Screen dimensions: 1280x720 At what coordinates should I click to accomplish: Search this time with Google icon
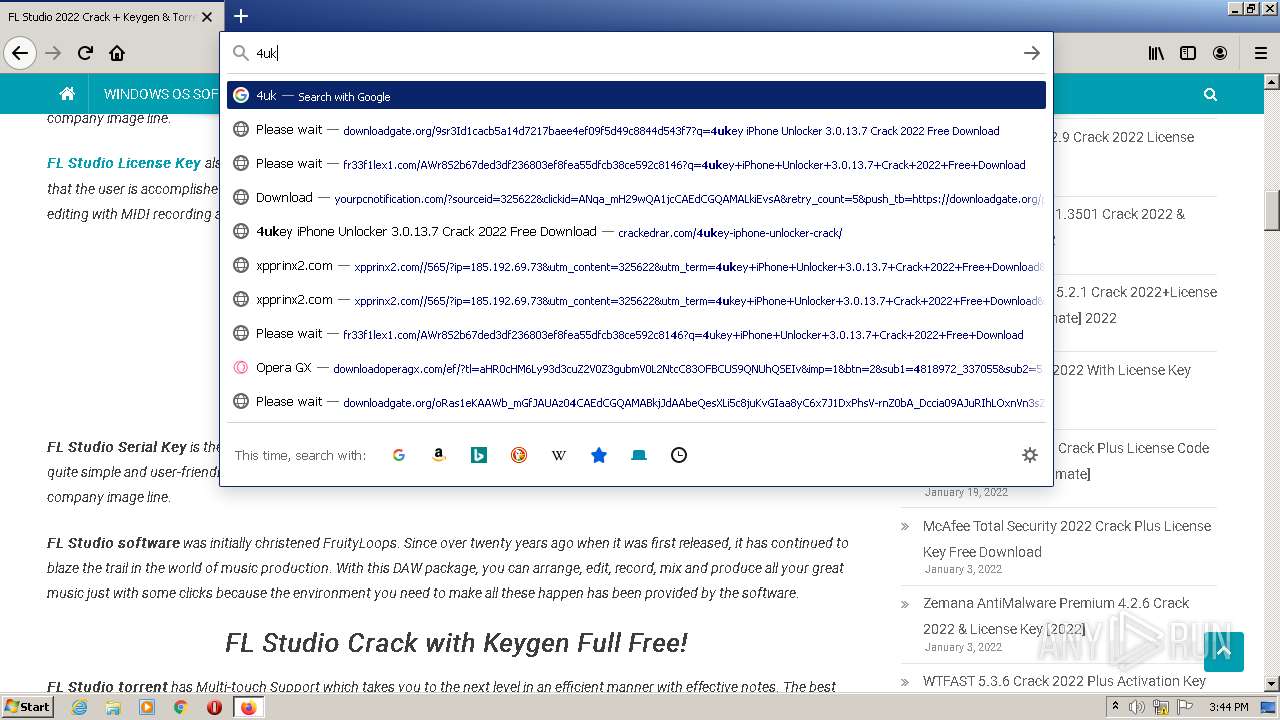(399, 455)
